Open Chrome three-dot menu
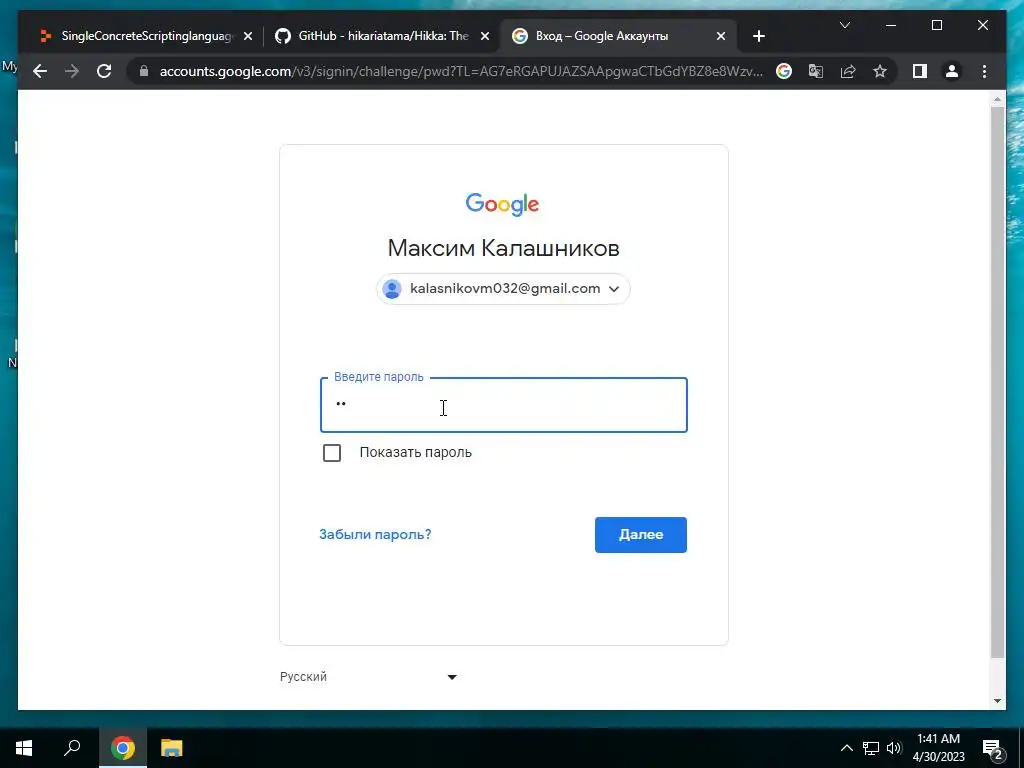This screenshot has height=768, width=1024. pos(984,71)
